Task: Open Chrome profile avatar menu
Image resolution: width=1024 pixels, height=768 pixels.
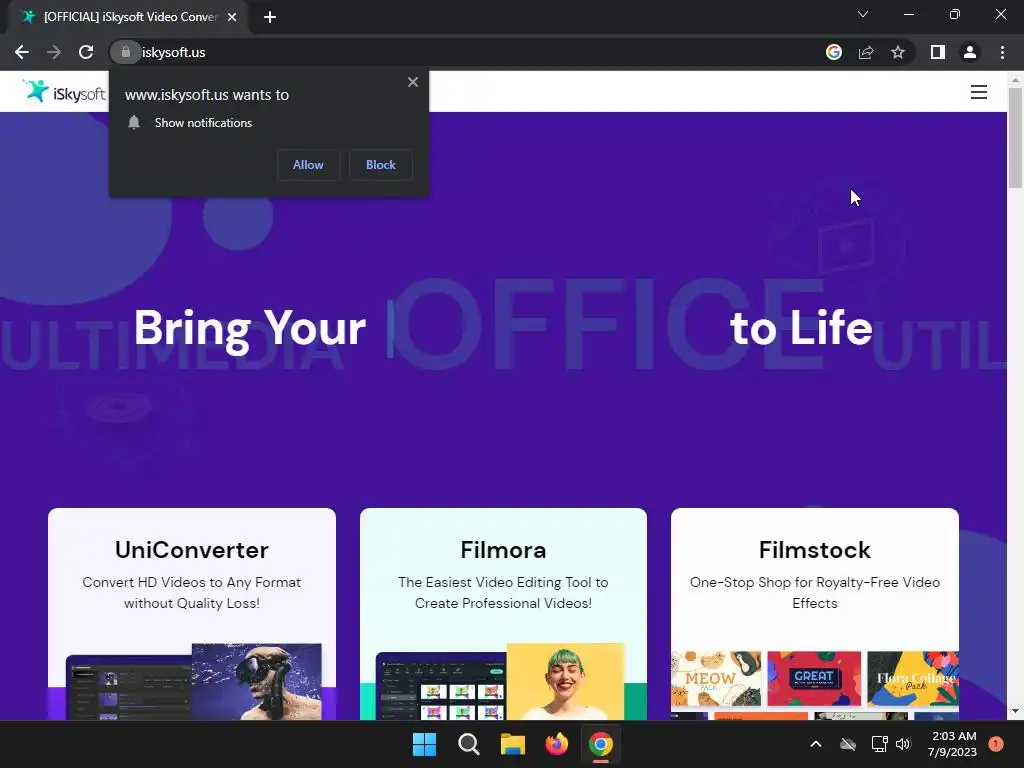Action: (x=970, y=52)
